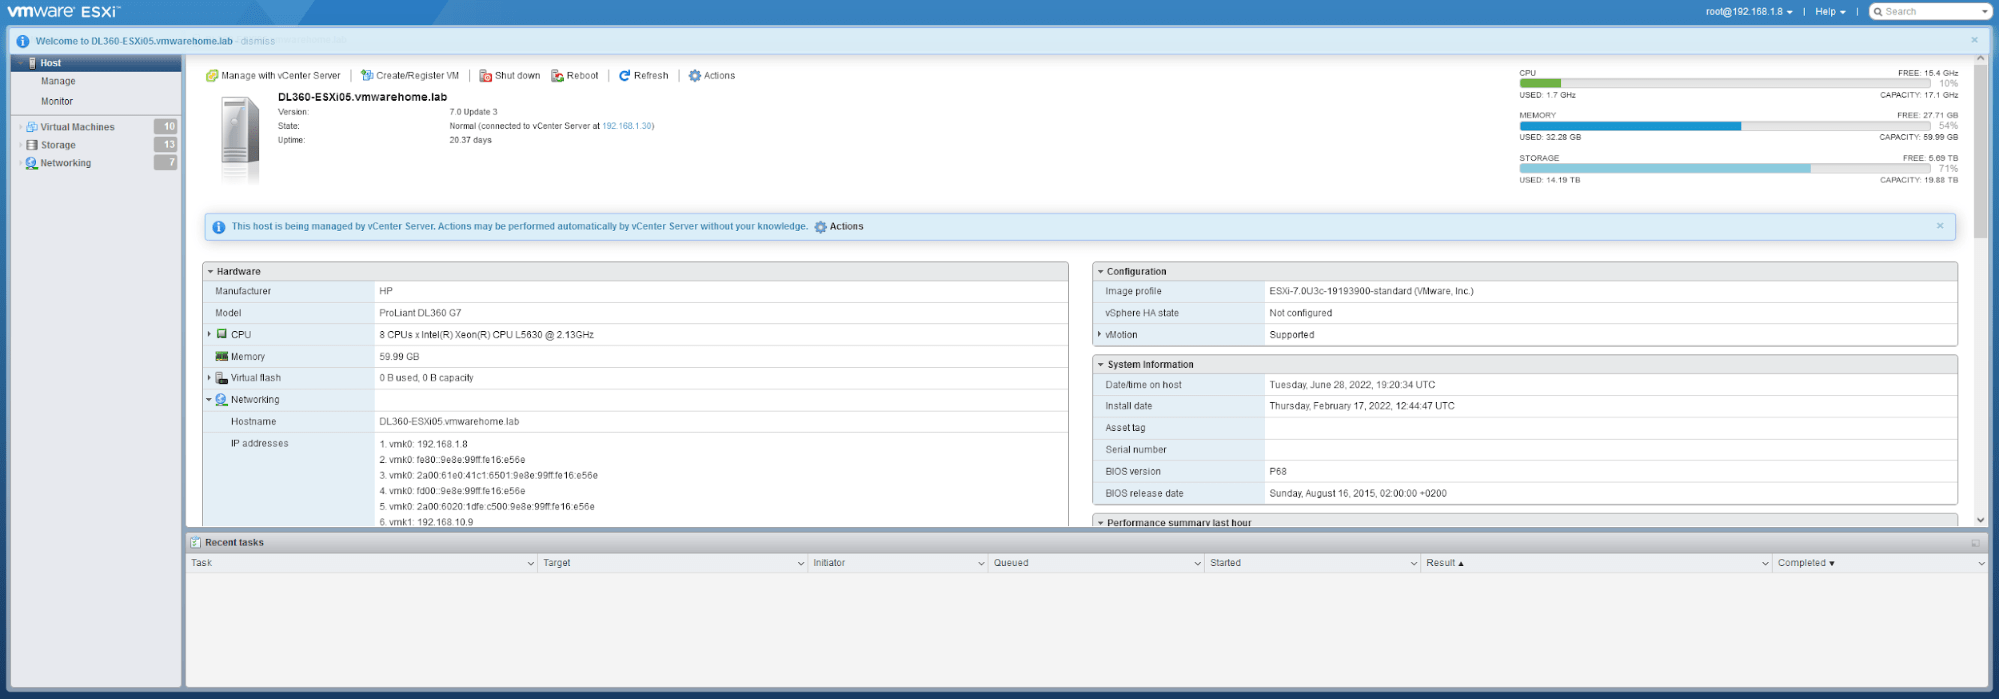Open the Task column menu arrow
Image resolution: width=1999 pixels, height=699 pixels.
point(531,564)
